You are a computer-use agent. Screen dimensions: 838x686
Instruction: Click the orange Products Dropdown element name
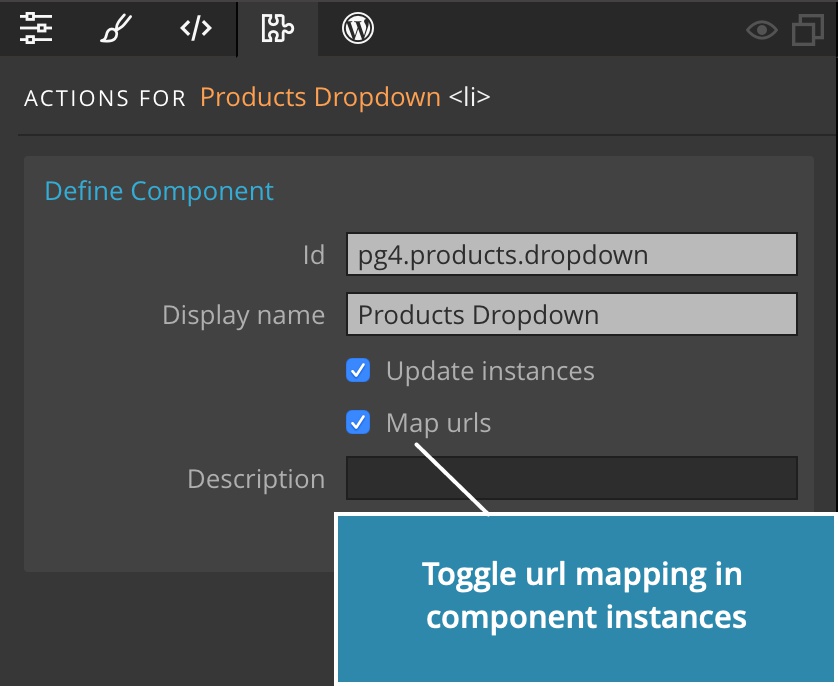coord(320,97)
